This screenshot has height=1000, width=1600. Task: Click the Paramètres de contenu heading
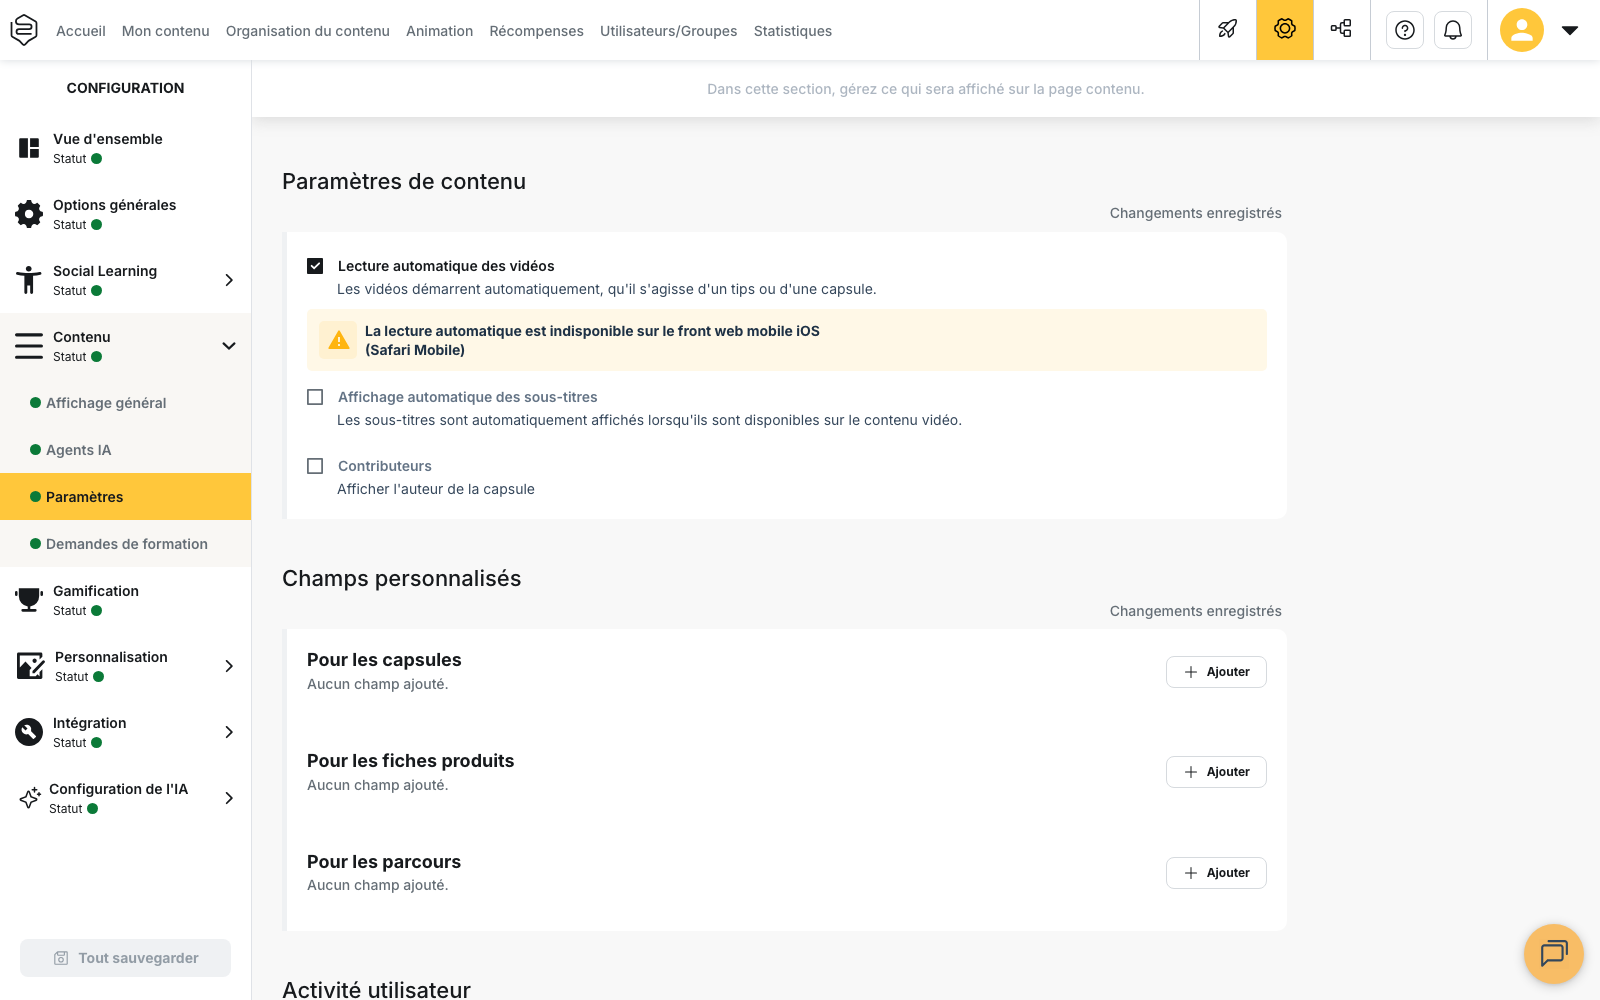click(404, 181)
